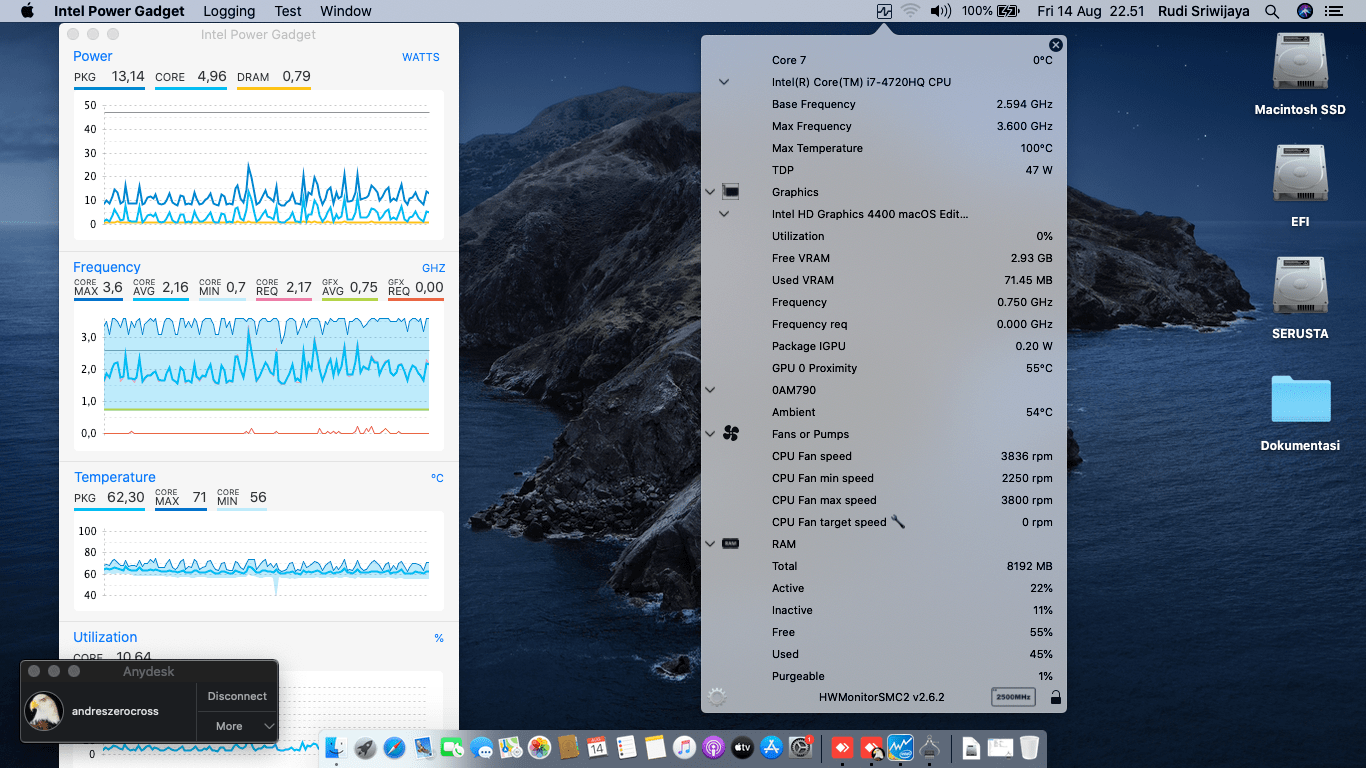
Task: Click the Siri icon in menu bar
Action: click(x=1304, y=11)
